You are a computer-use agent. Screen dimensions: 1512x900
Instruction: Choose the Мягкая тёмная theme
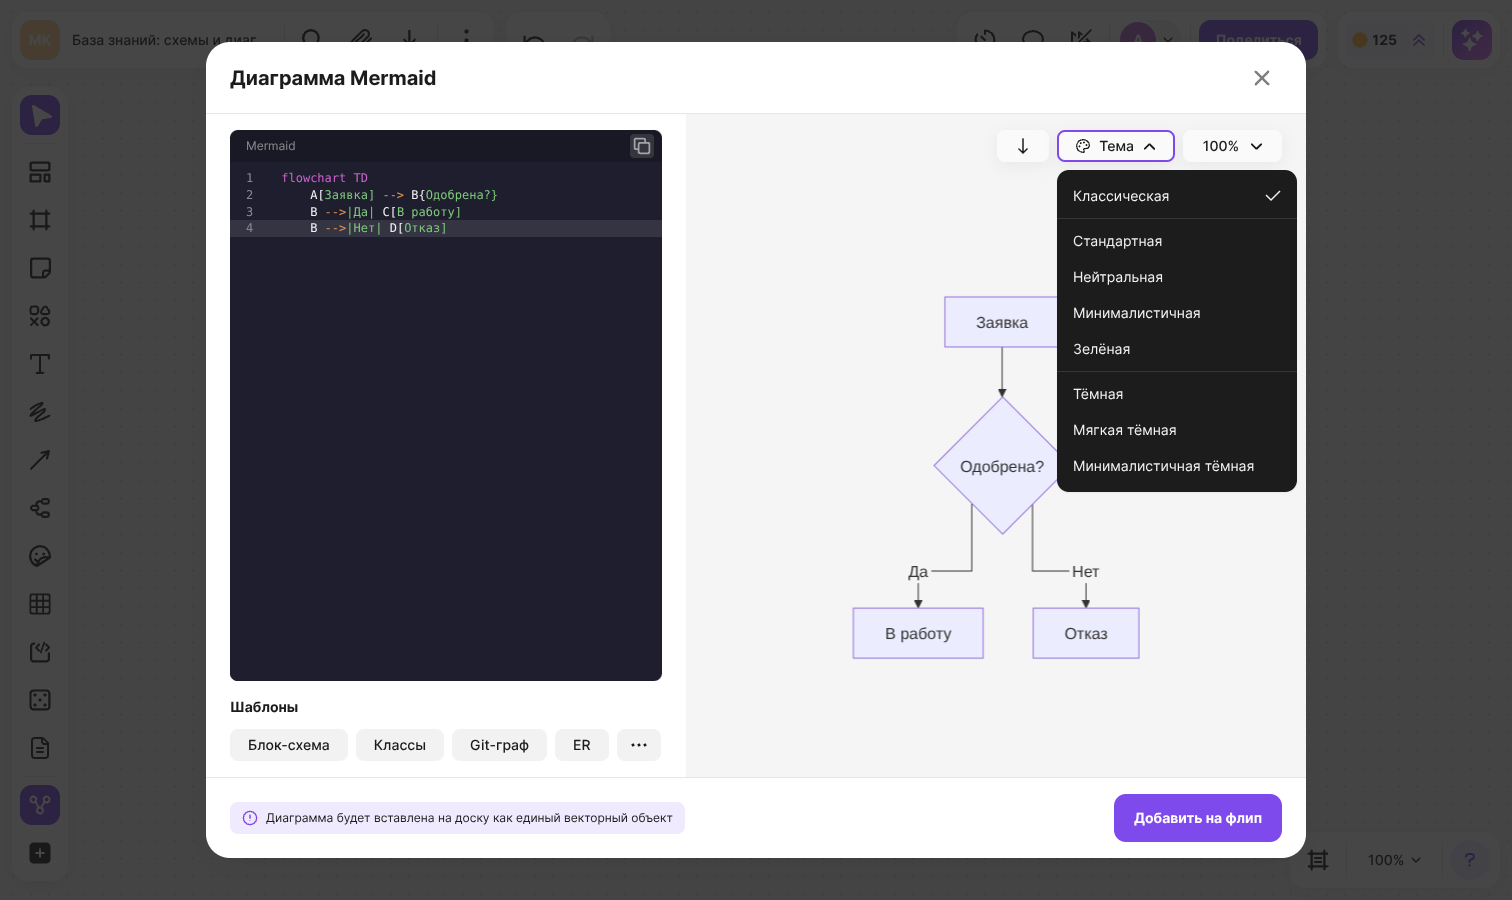click(1177, 430)
